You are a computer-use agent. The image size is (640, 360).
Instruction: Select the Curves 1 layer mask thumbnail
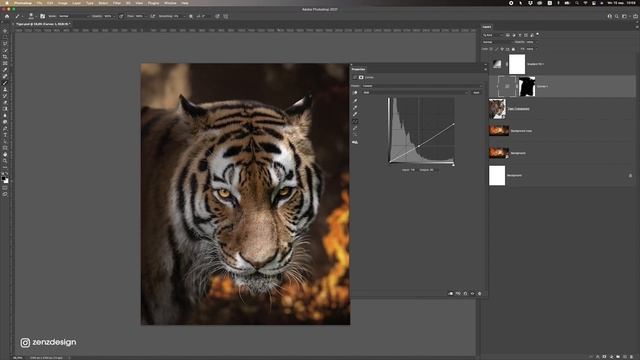tap(527, 87)
